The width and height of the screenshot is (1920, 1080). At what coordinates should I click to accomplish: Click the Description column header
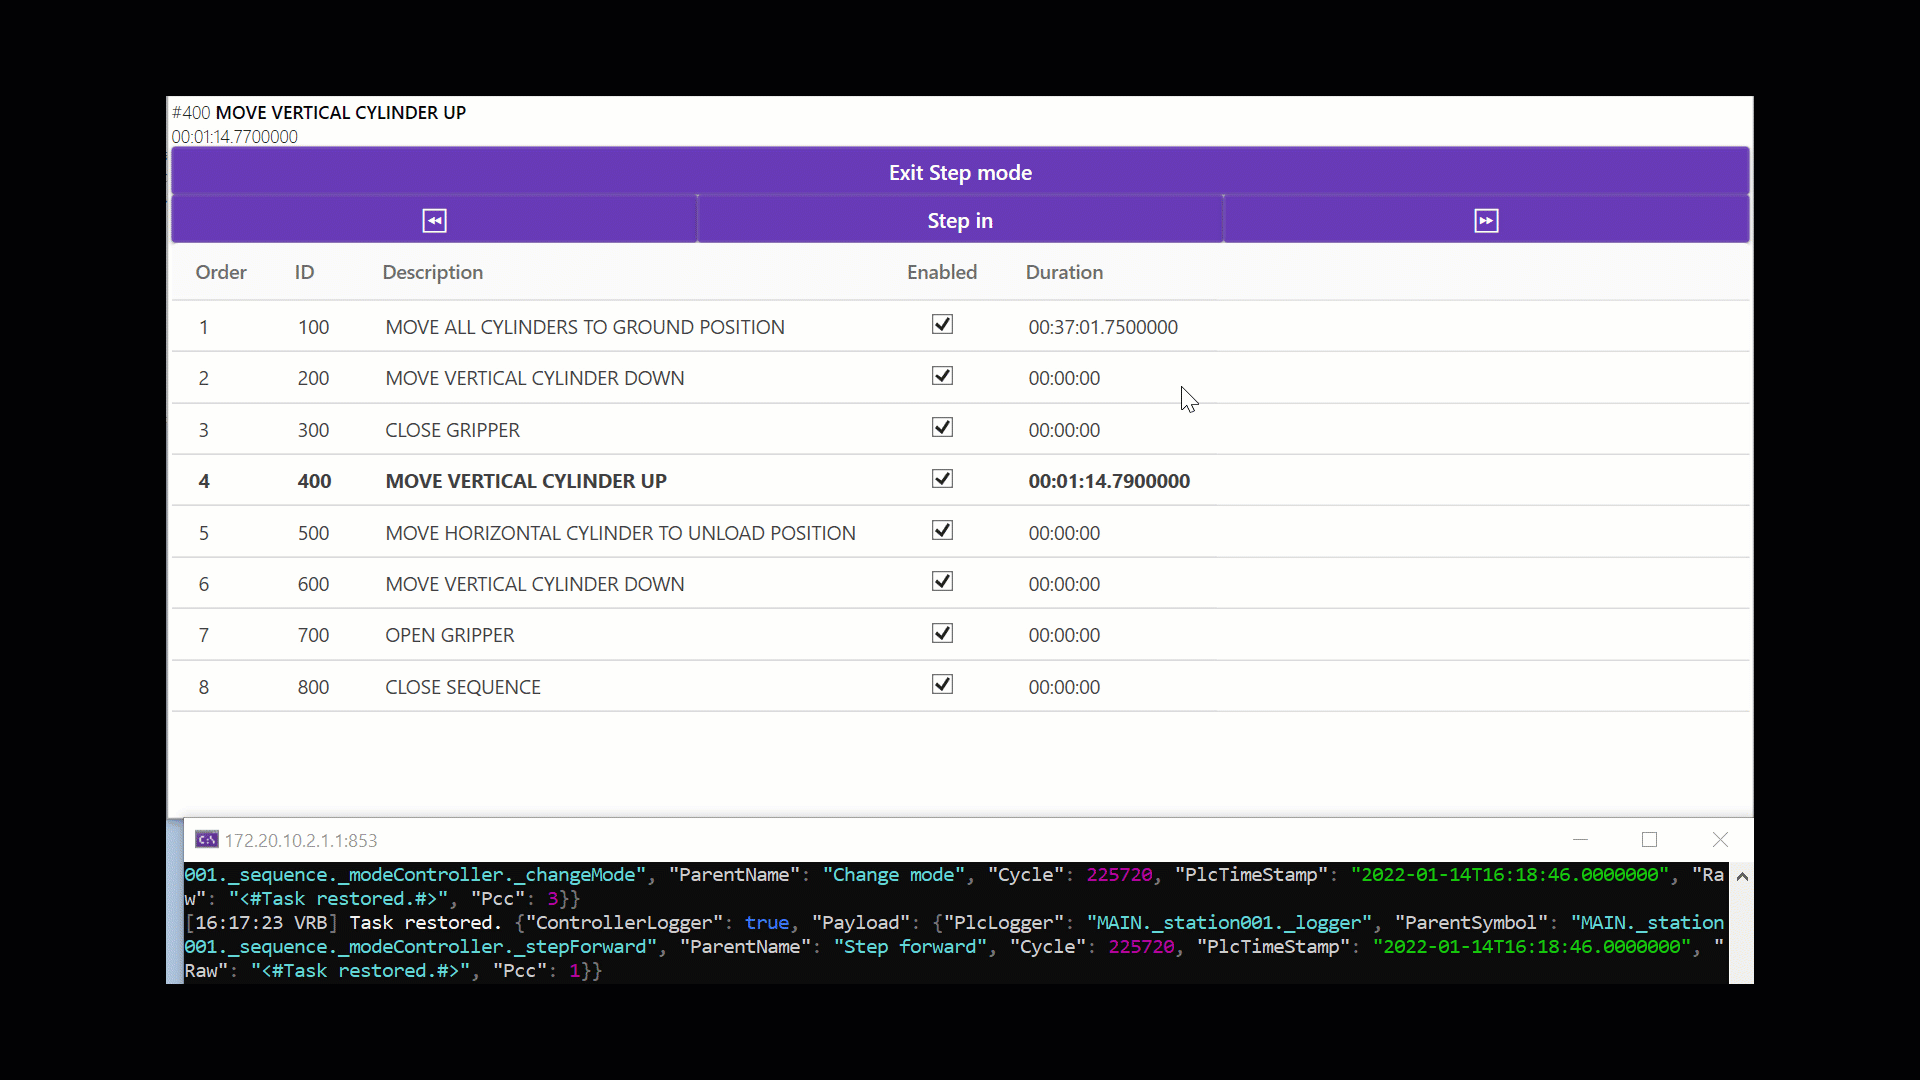(x=432, y=272)
